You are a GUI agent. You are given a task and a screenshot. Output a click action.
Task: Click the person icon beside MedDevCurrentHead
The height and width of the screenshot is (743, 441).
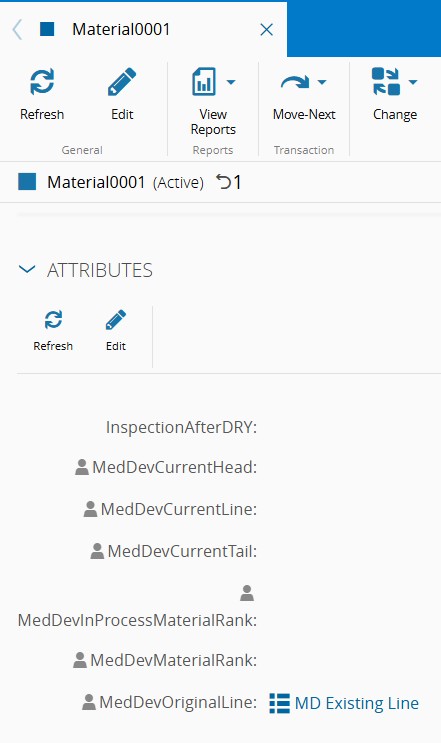pos(82,467)
